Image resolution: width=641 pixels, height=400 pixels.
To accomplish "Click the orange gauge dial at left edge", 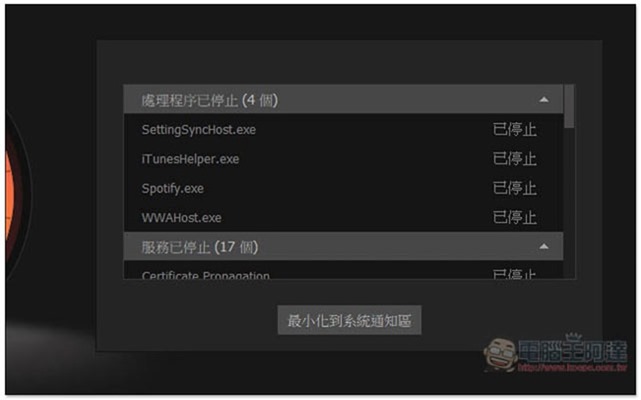I will [x=12, y=195].
